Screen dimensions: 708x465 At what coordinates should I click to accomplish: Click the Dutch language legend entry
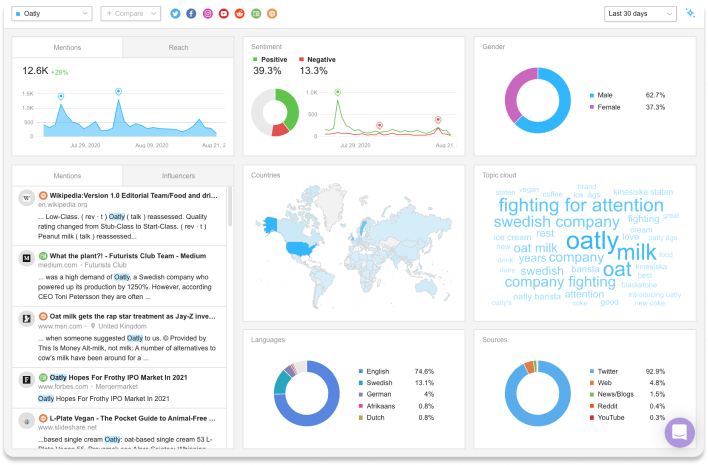pos(396,418)
